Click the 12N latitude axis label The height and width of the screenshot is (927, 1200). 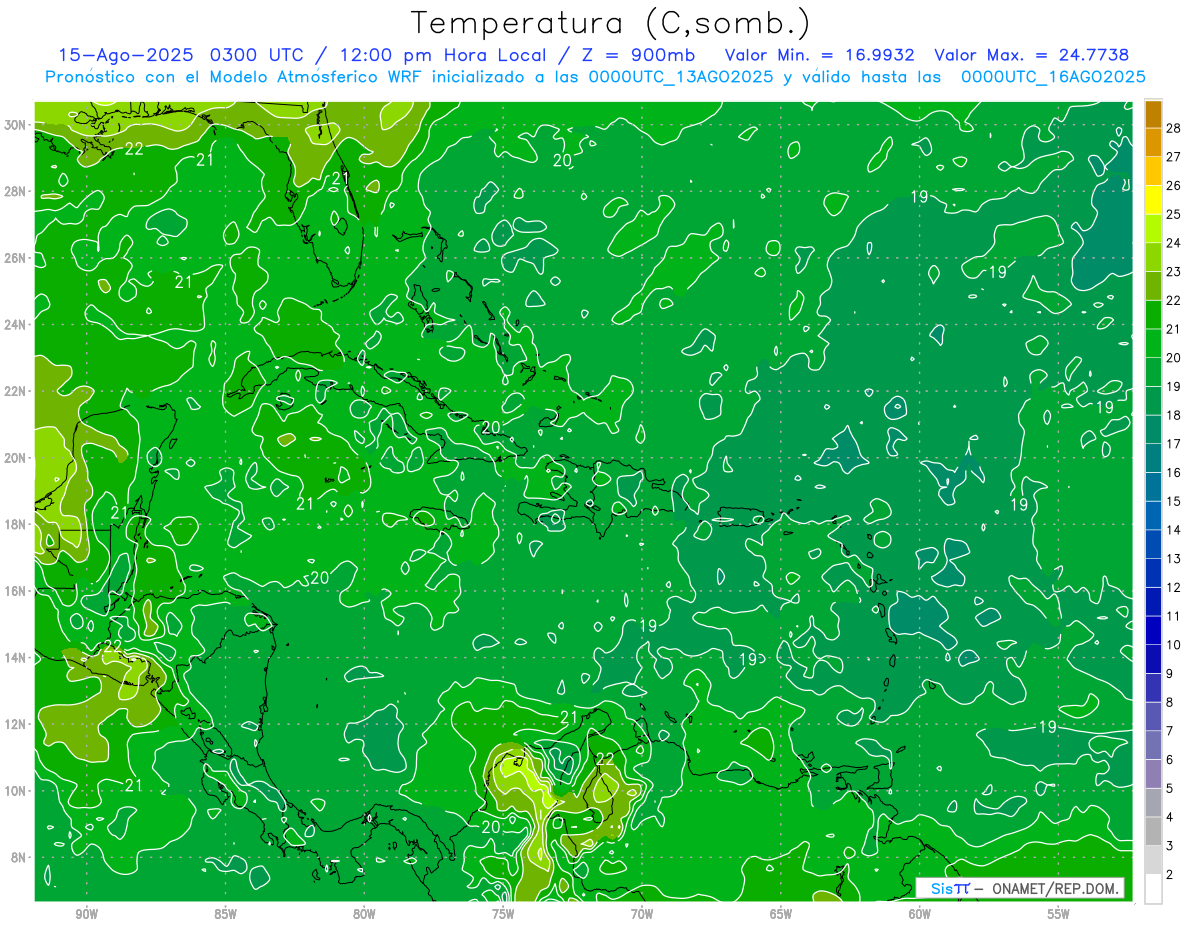pyautogui.click(x=17, y=724)
